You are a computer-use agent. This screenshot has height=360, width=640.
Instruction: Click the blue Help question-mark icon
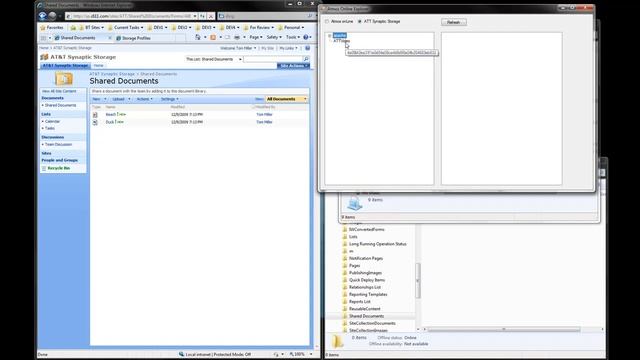[x=305, y=37]
